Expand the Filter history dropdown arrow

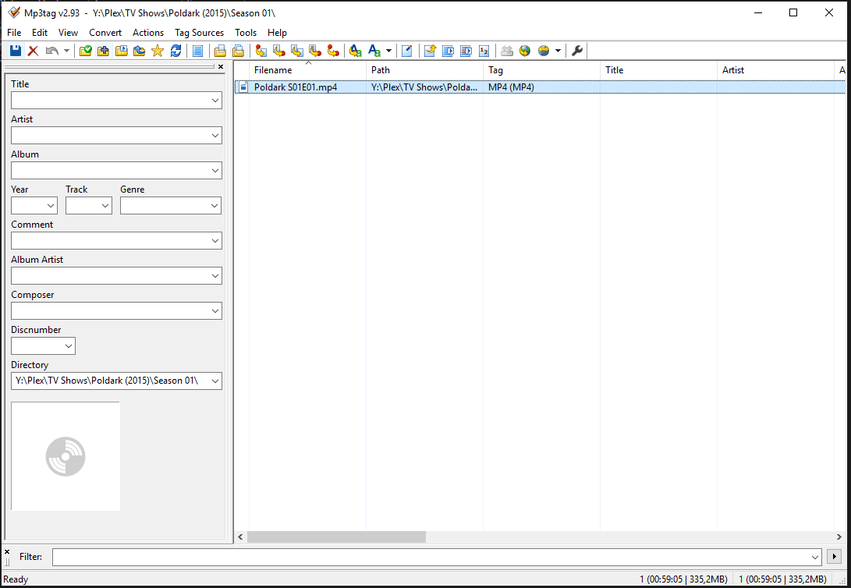tap(815, 557)
